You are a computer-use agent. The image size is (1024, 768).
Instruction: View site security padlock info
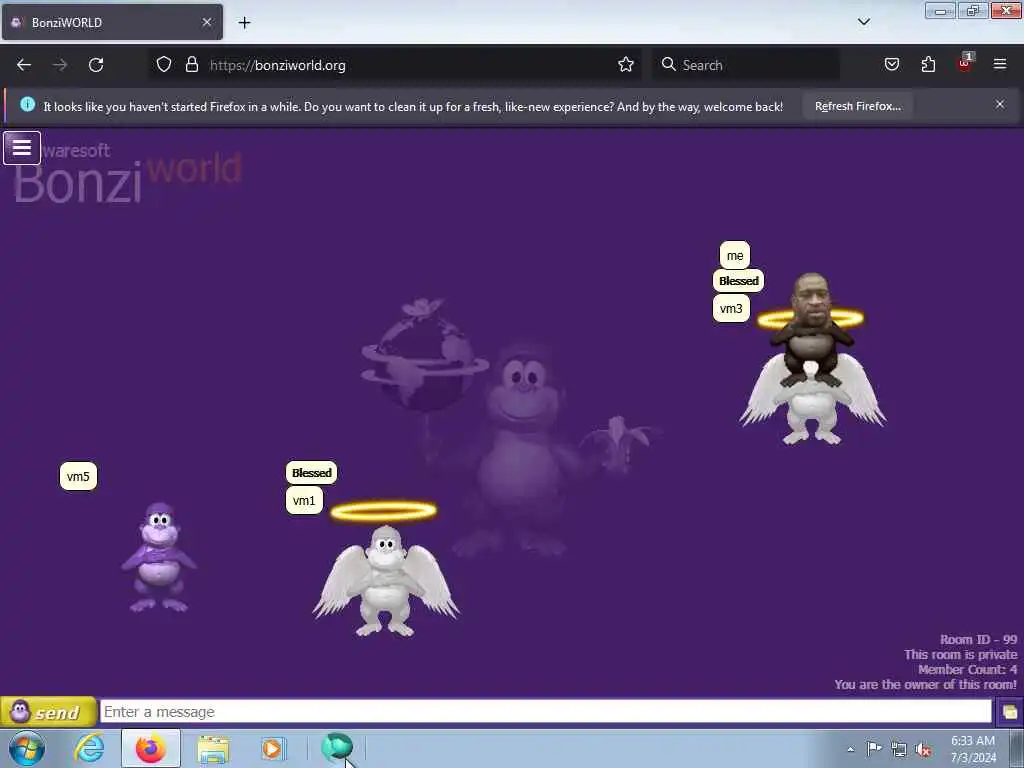coord(191,65)
